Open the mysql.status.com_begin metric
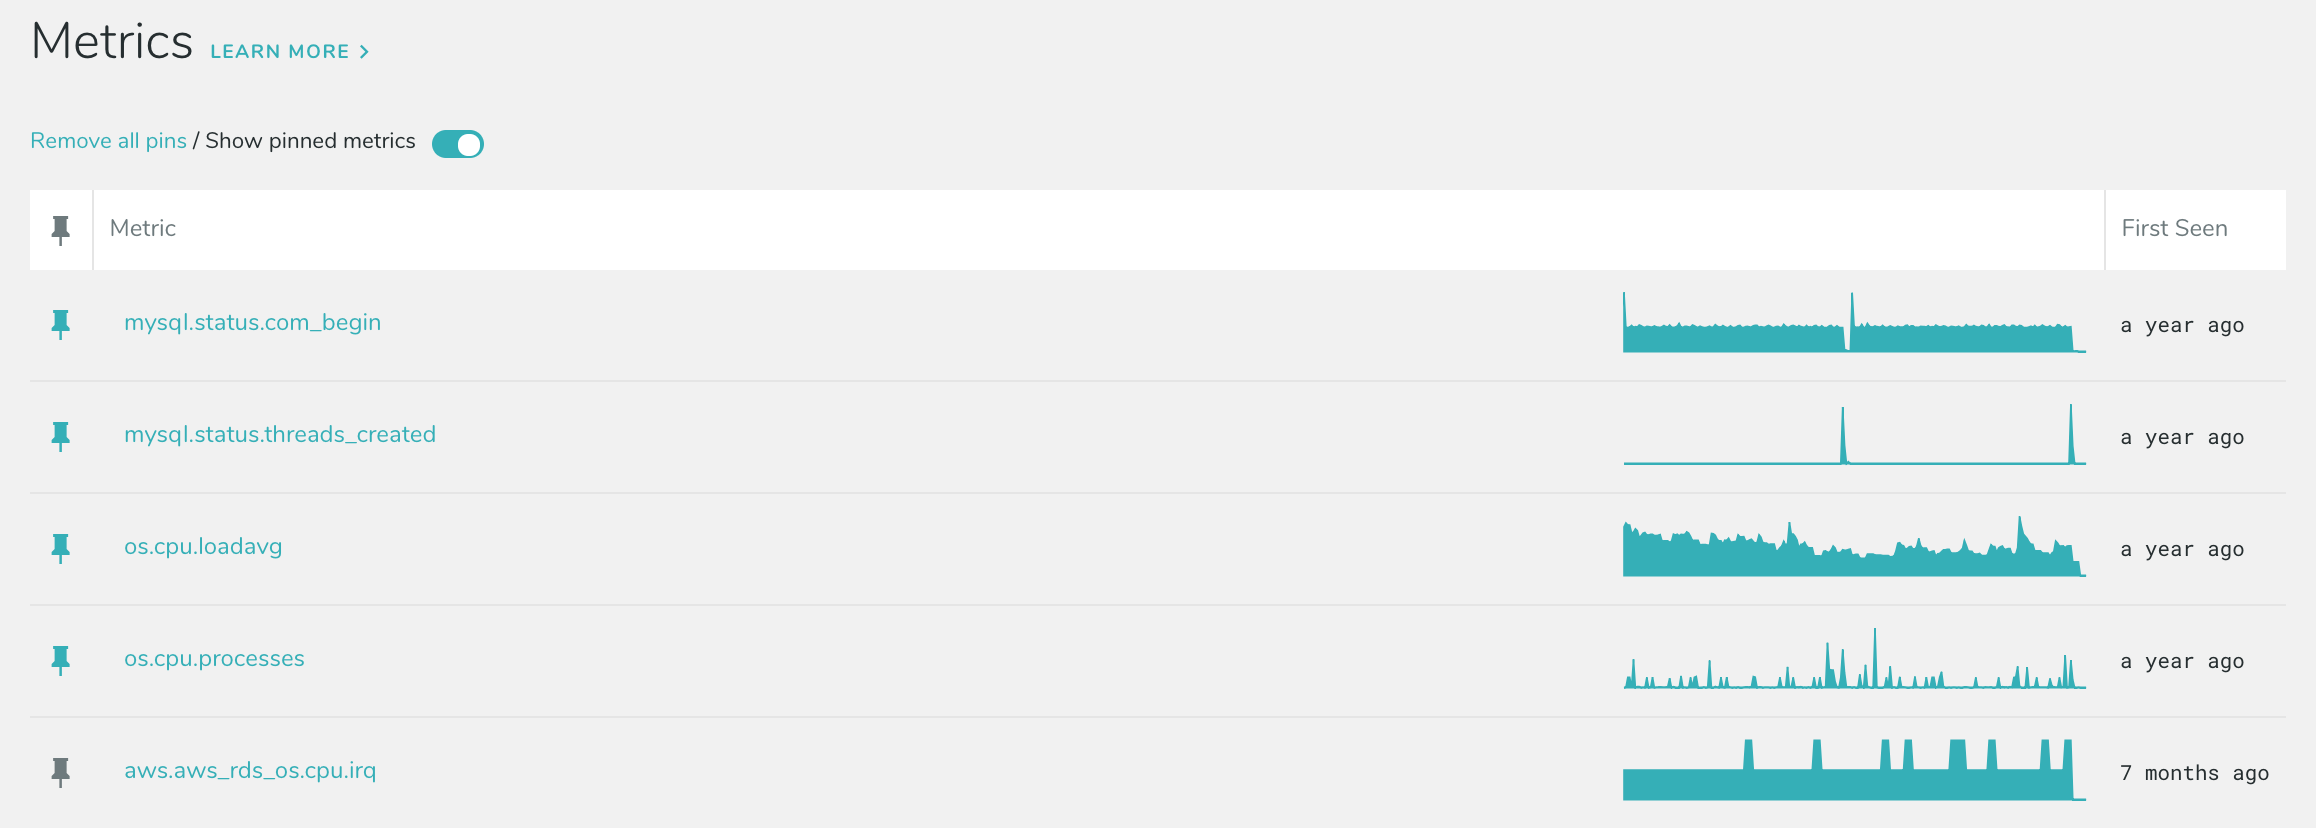Screen dimensions: 2316x828 tap(252, 323)
